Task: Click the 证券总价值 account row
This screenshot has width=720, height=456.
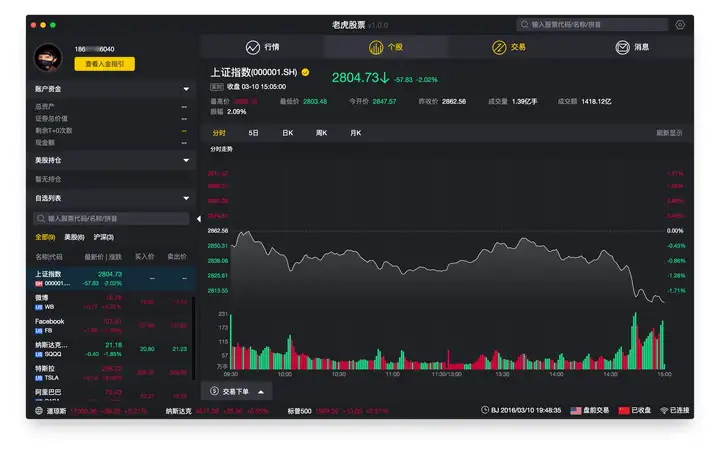Action: tap(111, 118)
